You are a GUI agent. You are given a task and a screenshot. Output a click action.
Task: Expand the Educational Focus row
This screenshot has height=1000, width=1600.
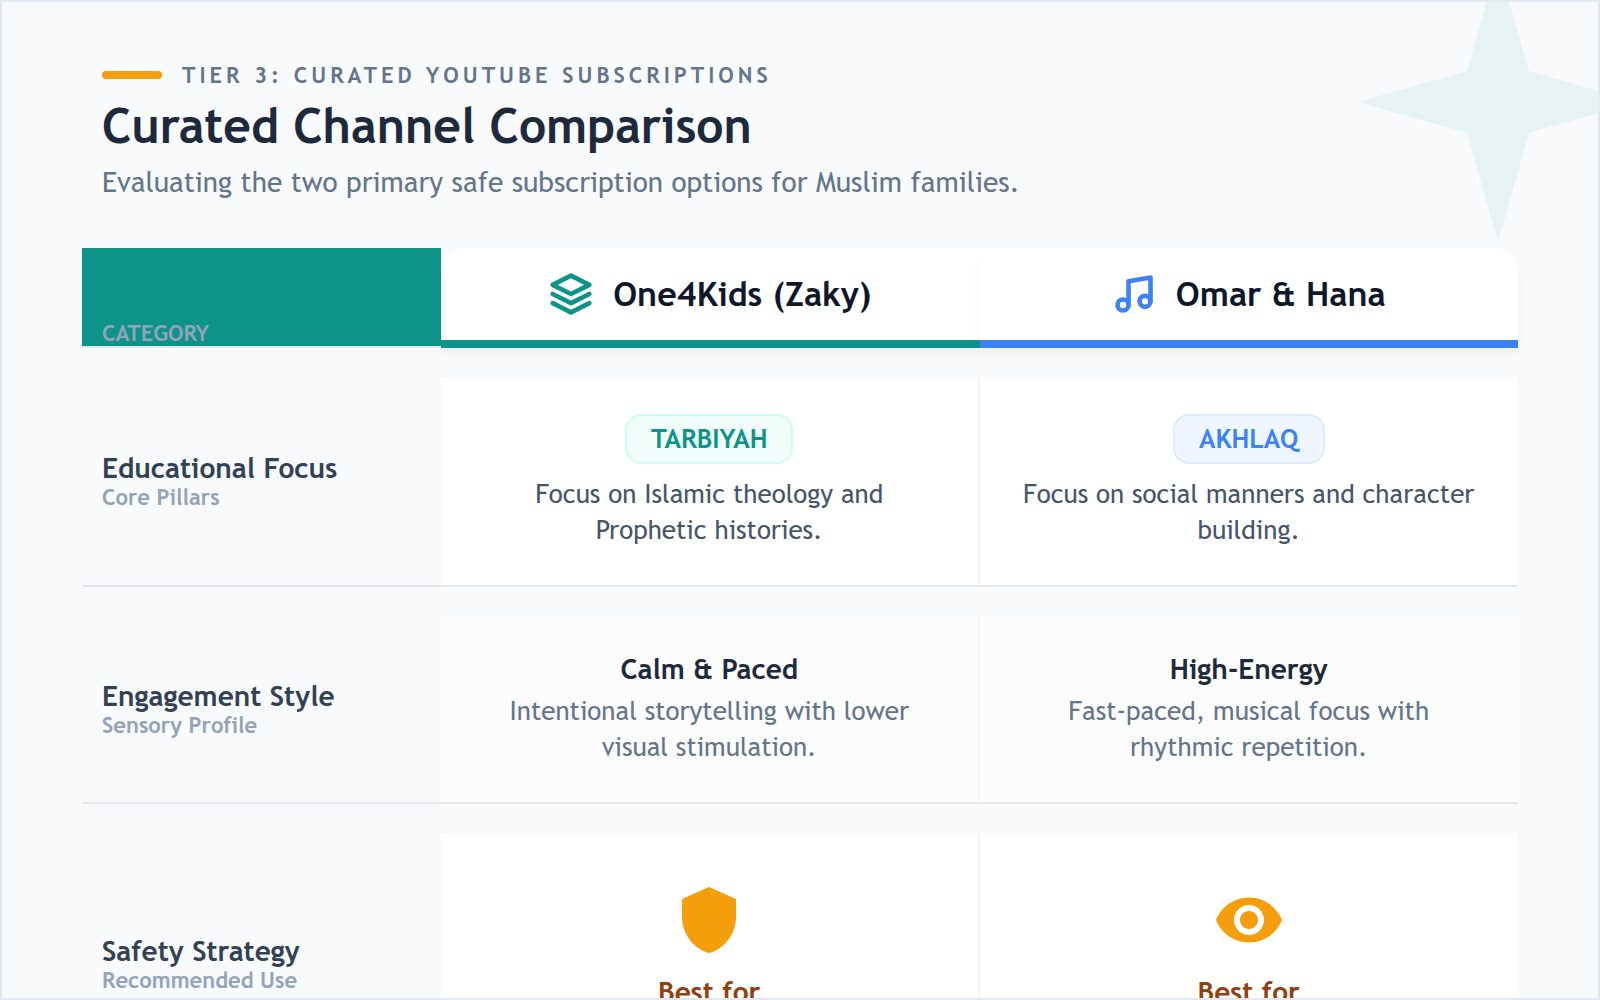click(219, 467)
